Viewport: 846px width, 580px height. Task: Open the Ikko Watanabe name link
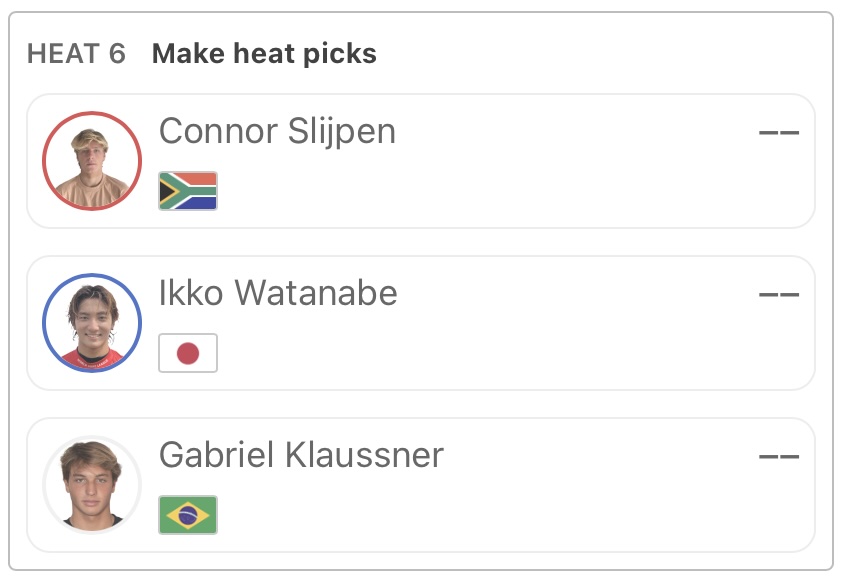tap(278, 293)
